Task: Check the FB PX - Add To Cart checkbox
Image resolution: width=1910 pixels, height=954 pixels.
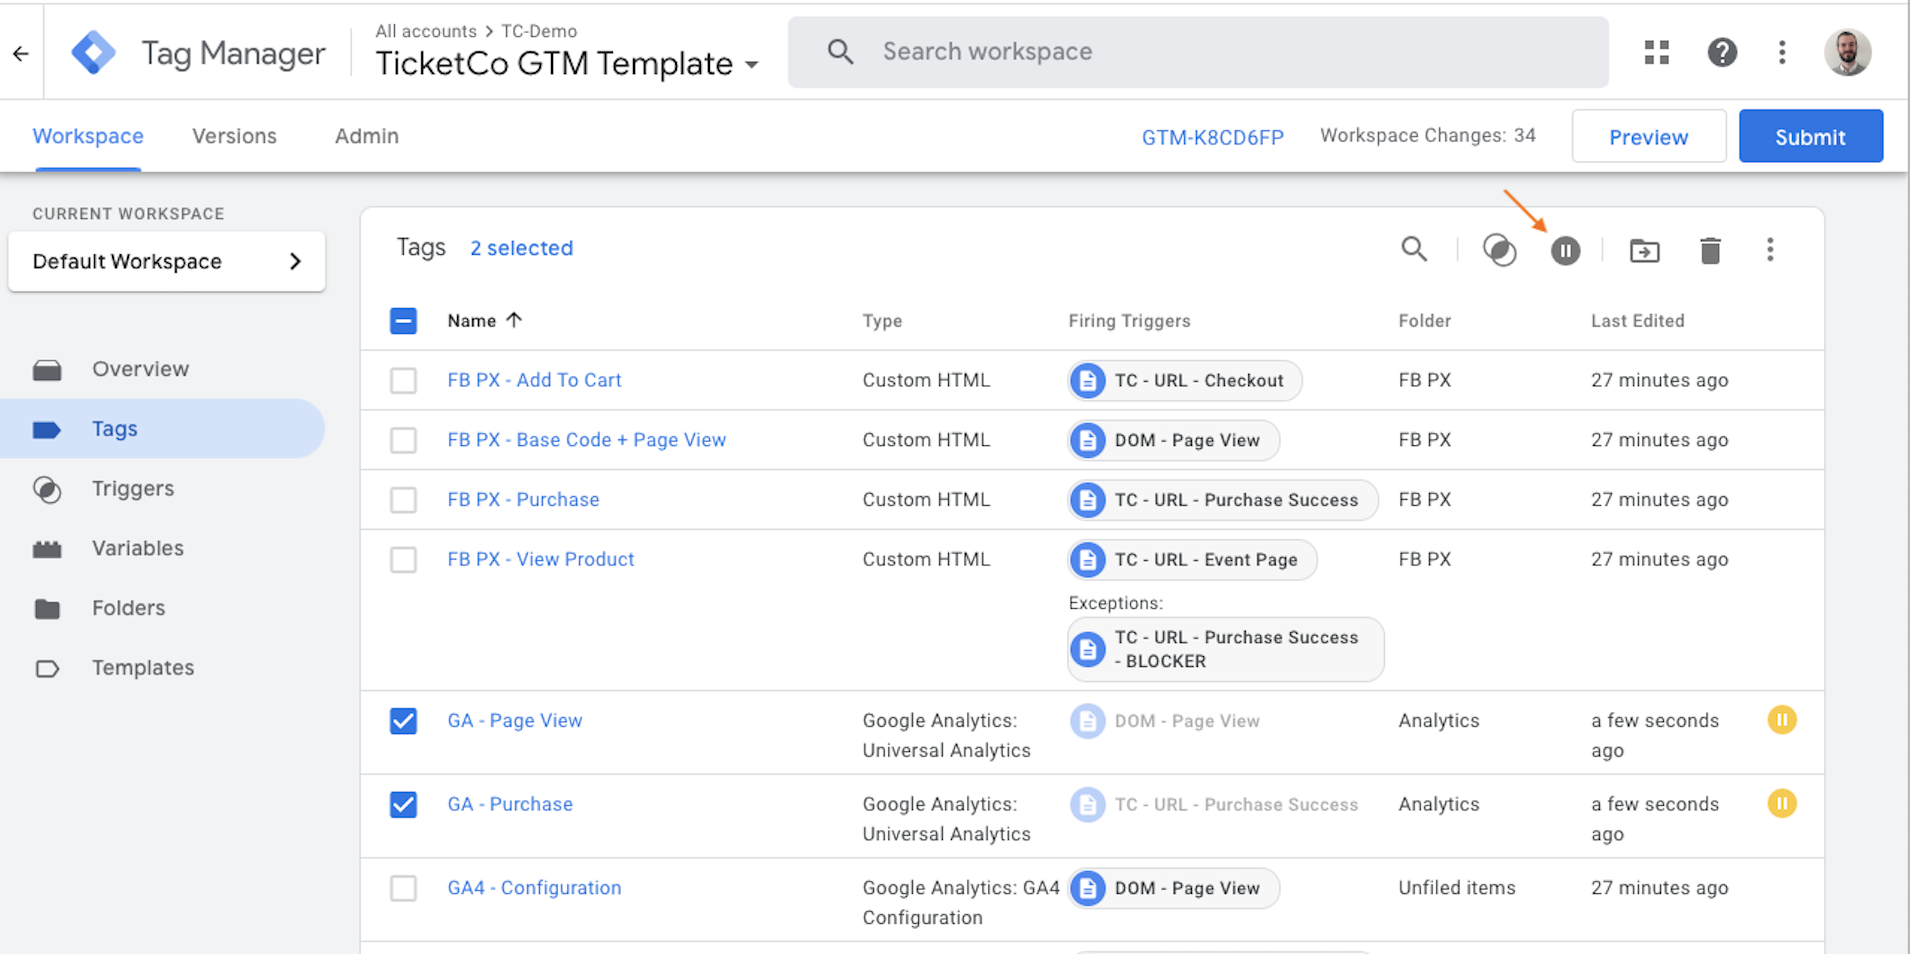Action: [x=403, y=381]
